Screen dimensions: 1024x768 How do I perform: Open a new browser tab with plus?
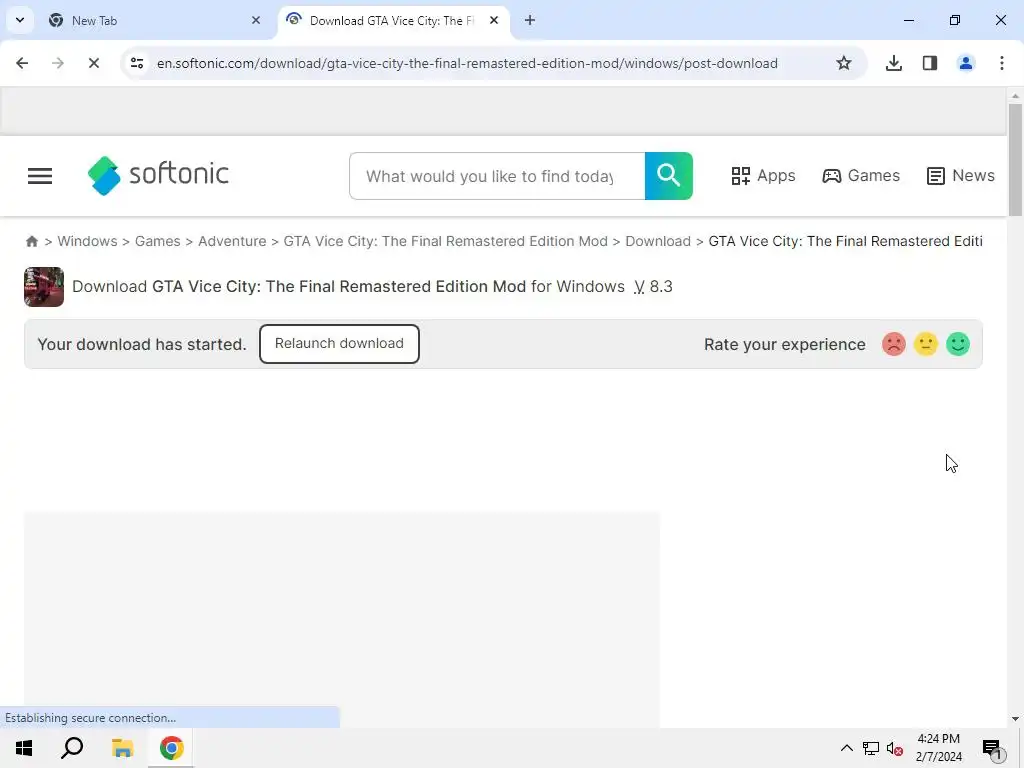530,20
